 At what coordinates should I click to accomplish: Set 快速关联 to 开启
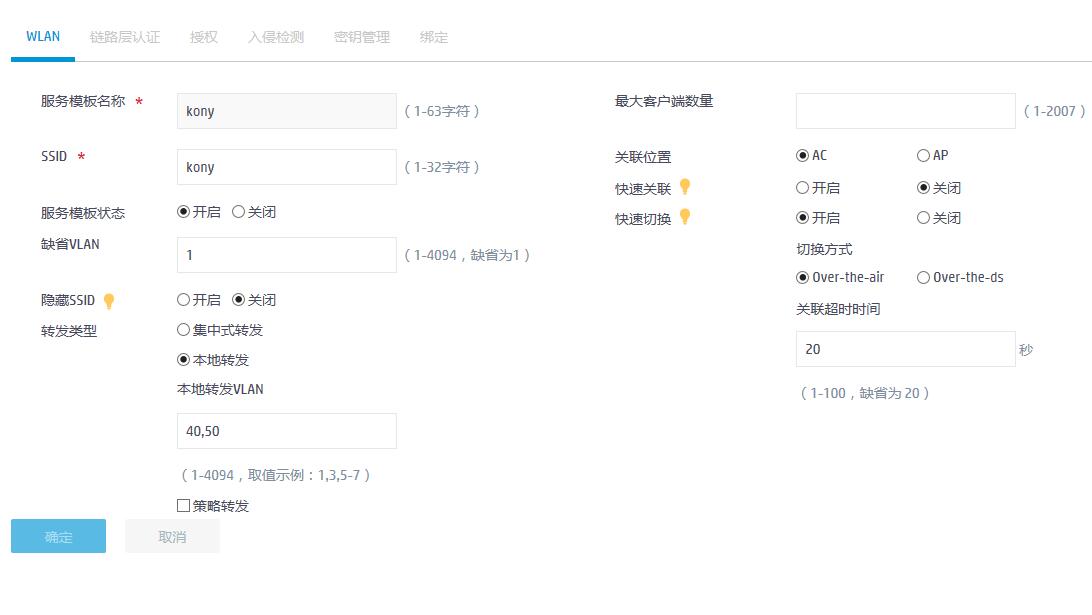click(x=802, y=188)
